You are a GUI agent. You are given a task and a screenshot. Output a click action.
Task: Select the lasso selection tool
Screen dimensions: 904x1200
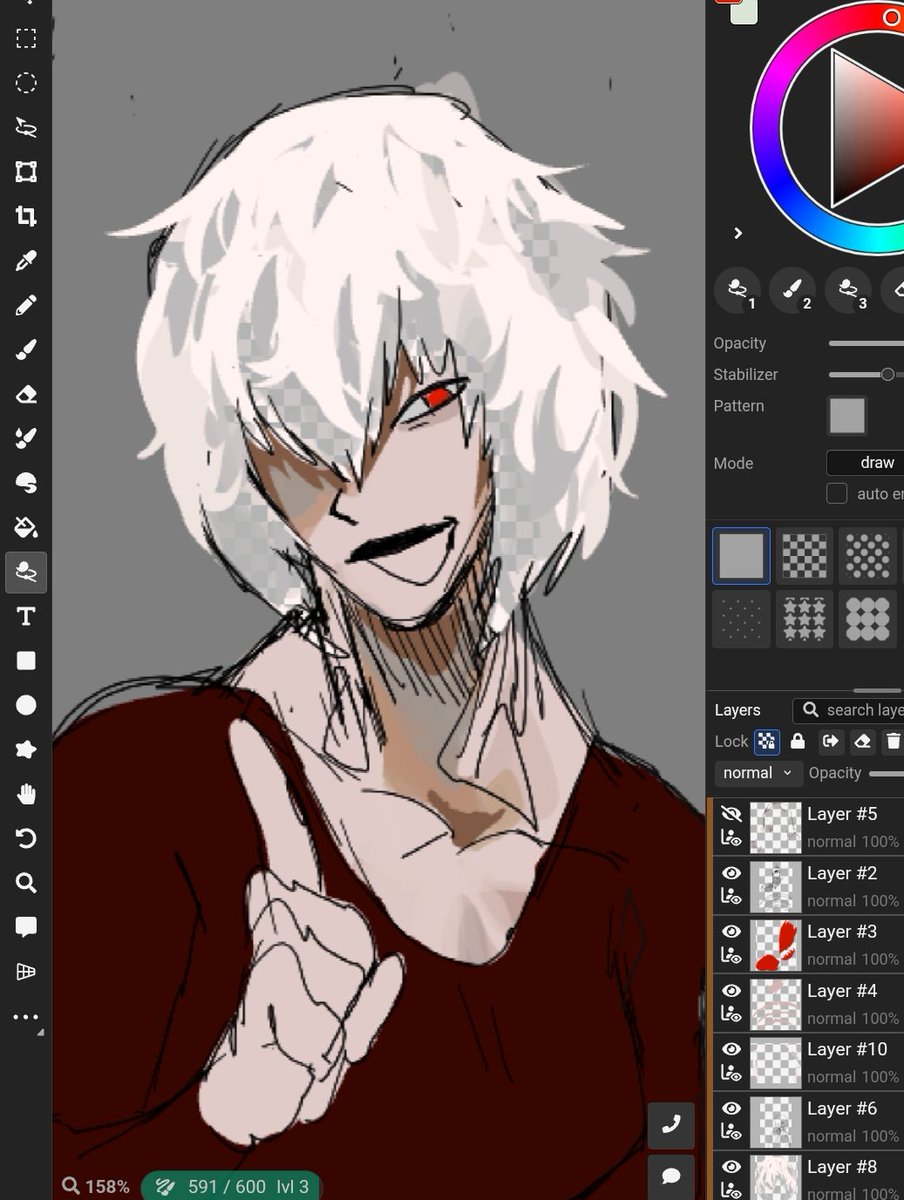coord(26,127)
